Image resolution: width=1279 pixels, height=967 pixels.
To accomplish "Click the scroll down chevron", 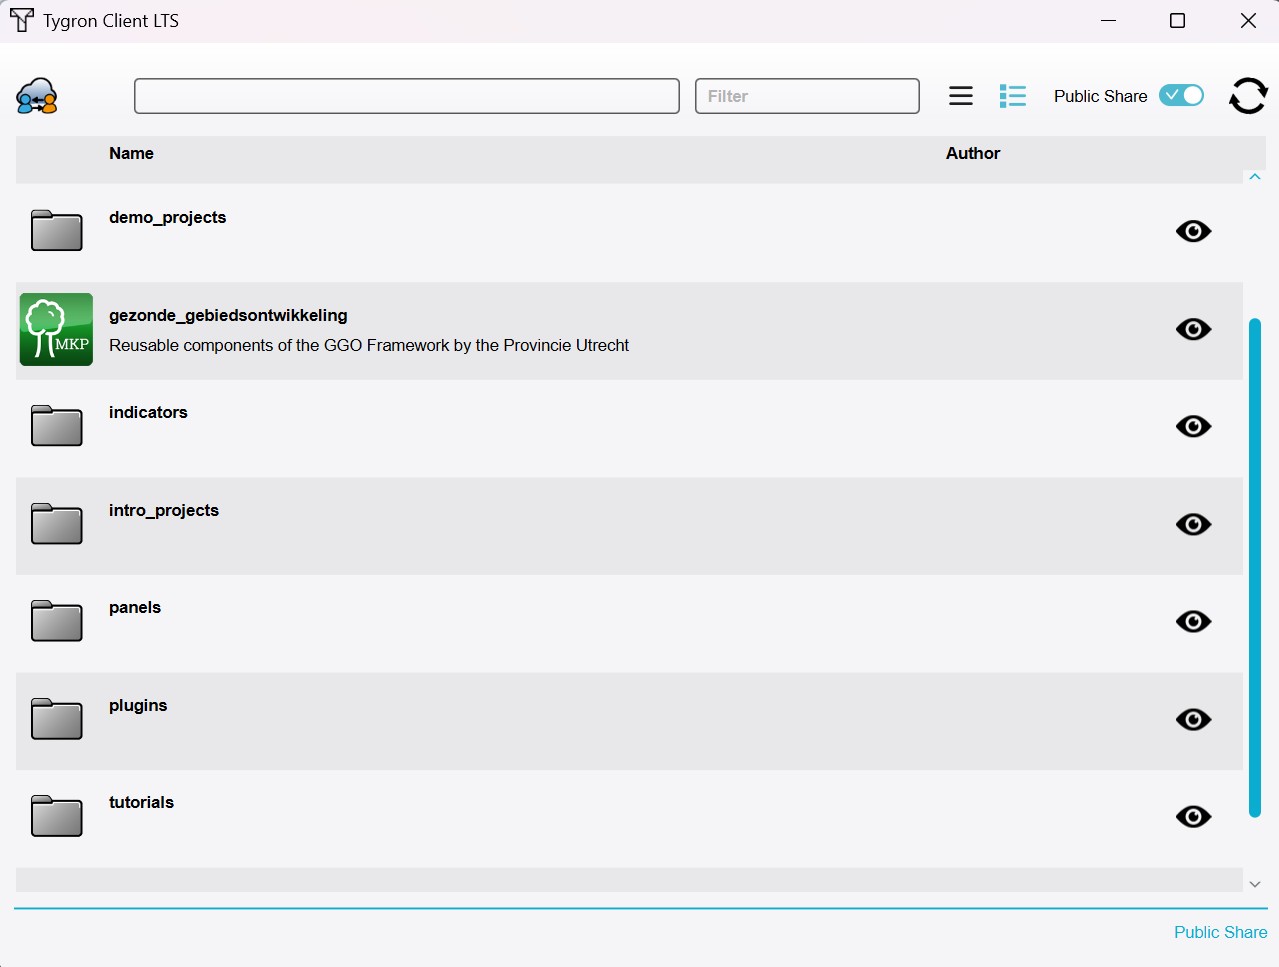I will click(x=1255, y=884).
